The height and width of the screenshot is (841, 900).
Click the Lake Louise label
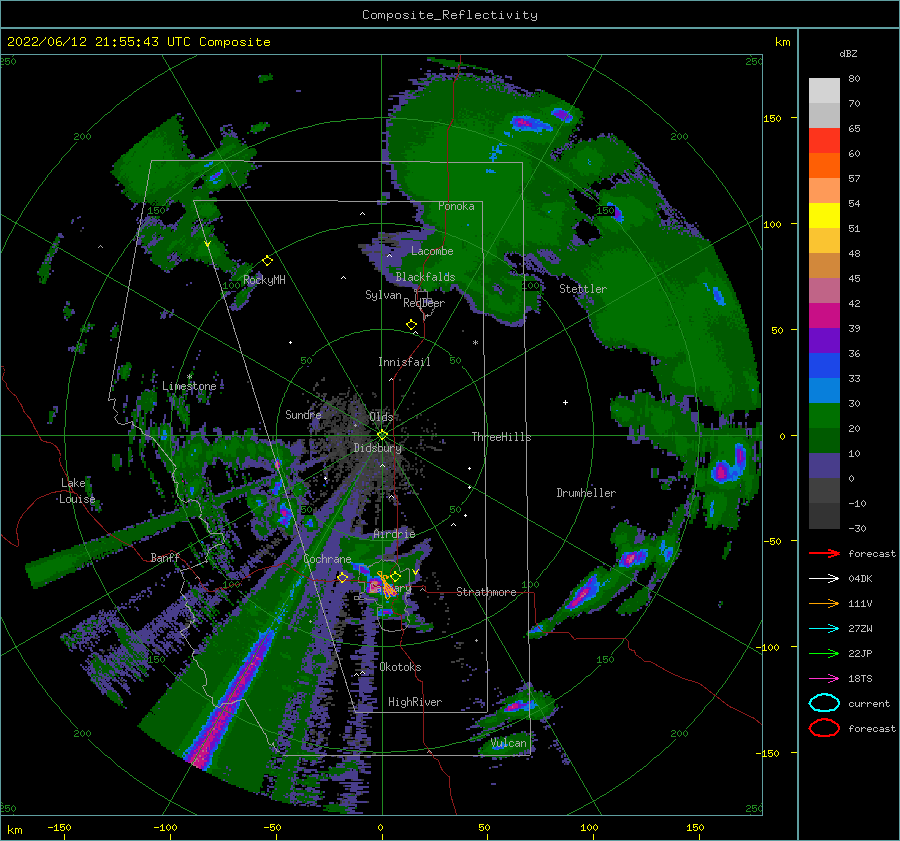tap(78, 491)
